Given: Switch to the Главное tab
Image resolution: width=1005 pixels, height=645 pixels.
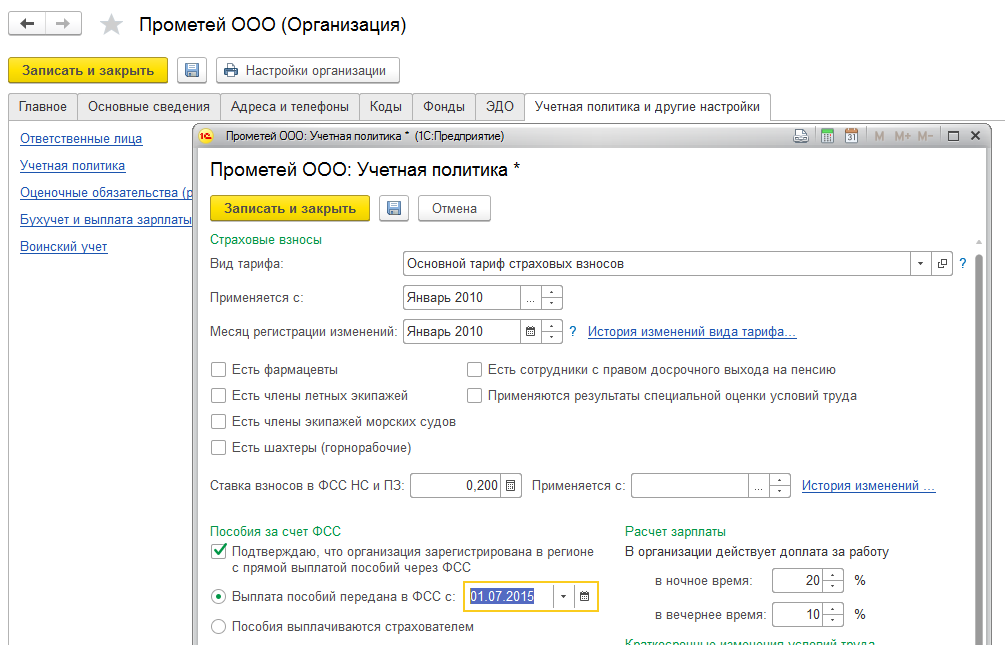Looking at the screenshot, I should (43, 106).
